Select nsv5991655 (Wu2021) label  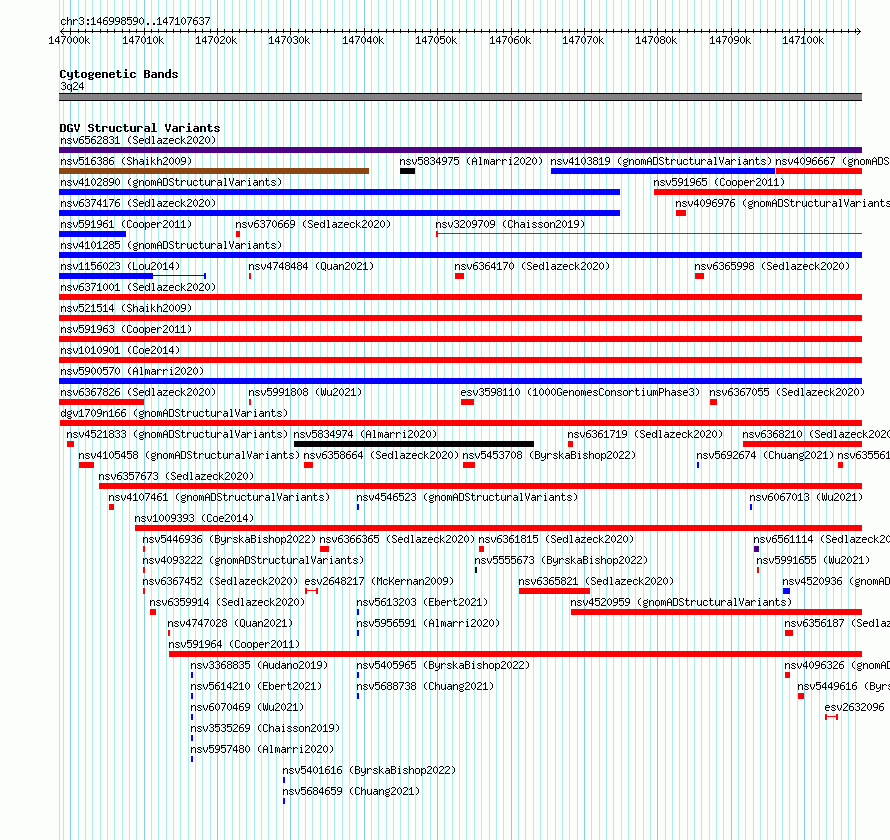pos(813,560)
